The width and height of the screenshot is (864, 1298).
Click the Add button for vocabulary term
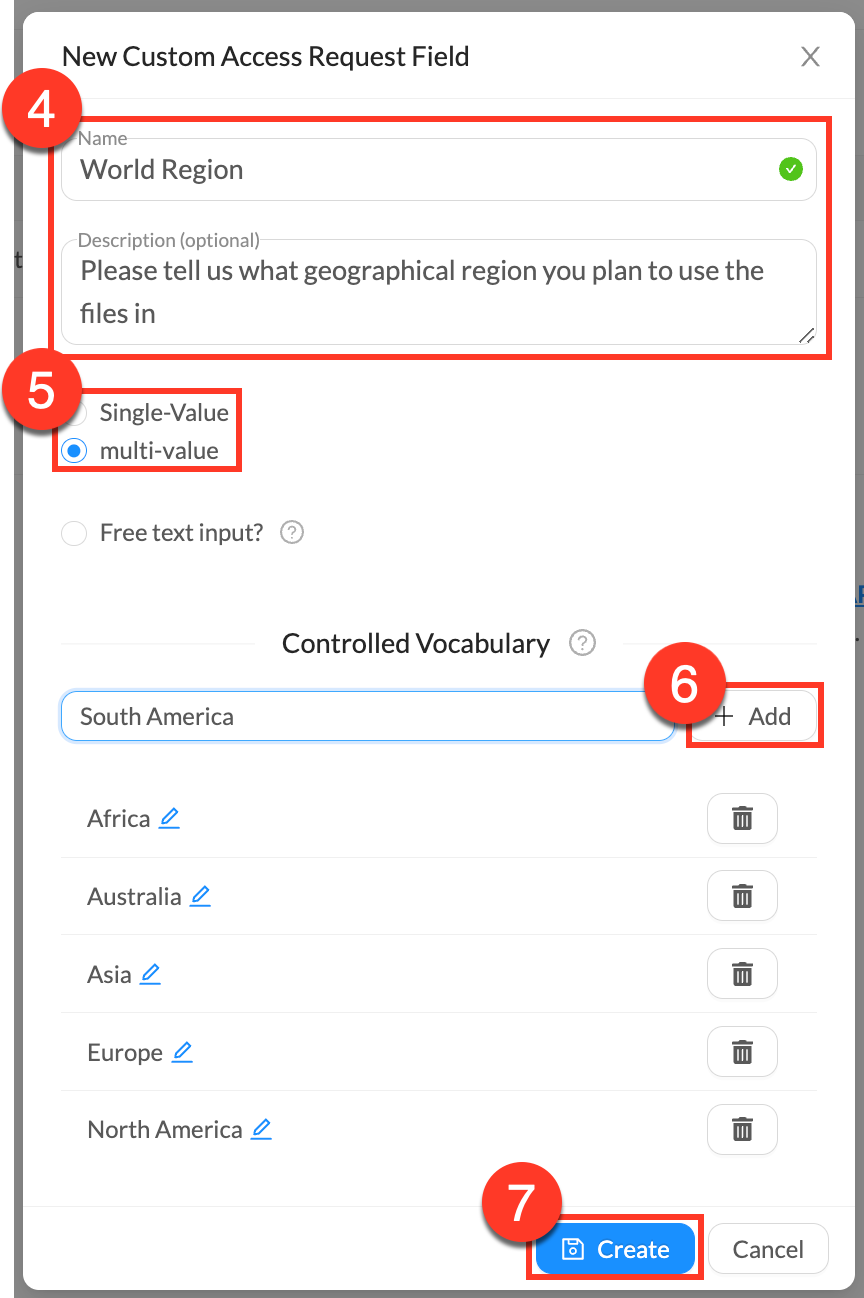point(755,716)
